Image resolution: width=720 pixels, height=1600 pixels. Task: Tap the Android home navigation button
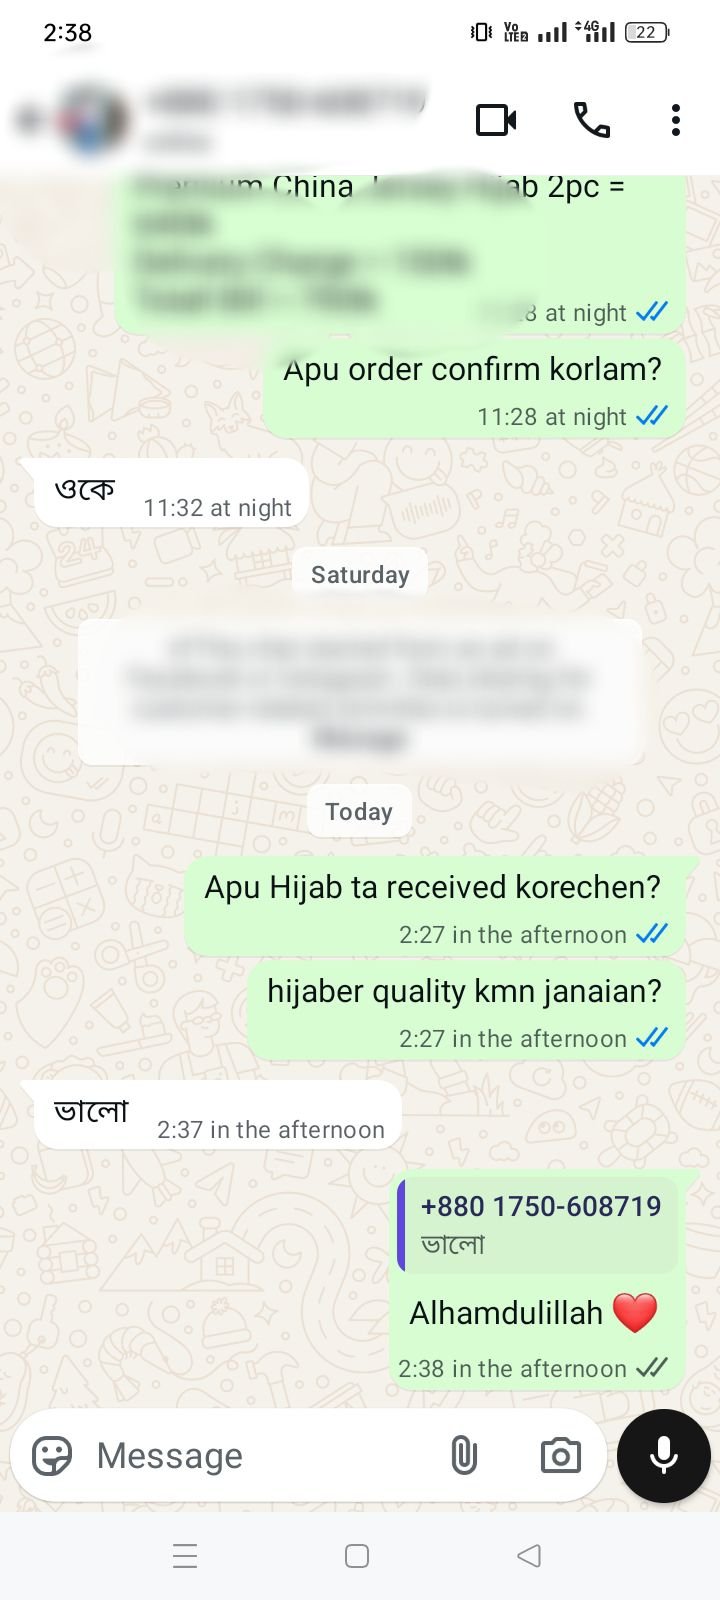point(357,1556)
